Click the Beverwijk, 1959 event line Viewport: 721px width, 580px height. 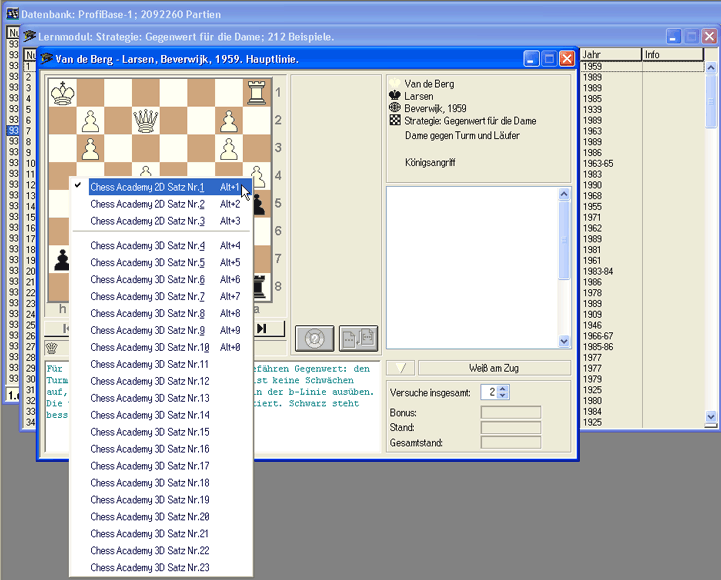(x=435, y=109)
